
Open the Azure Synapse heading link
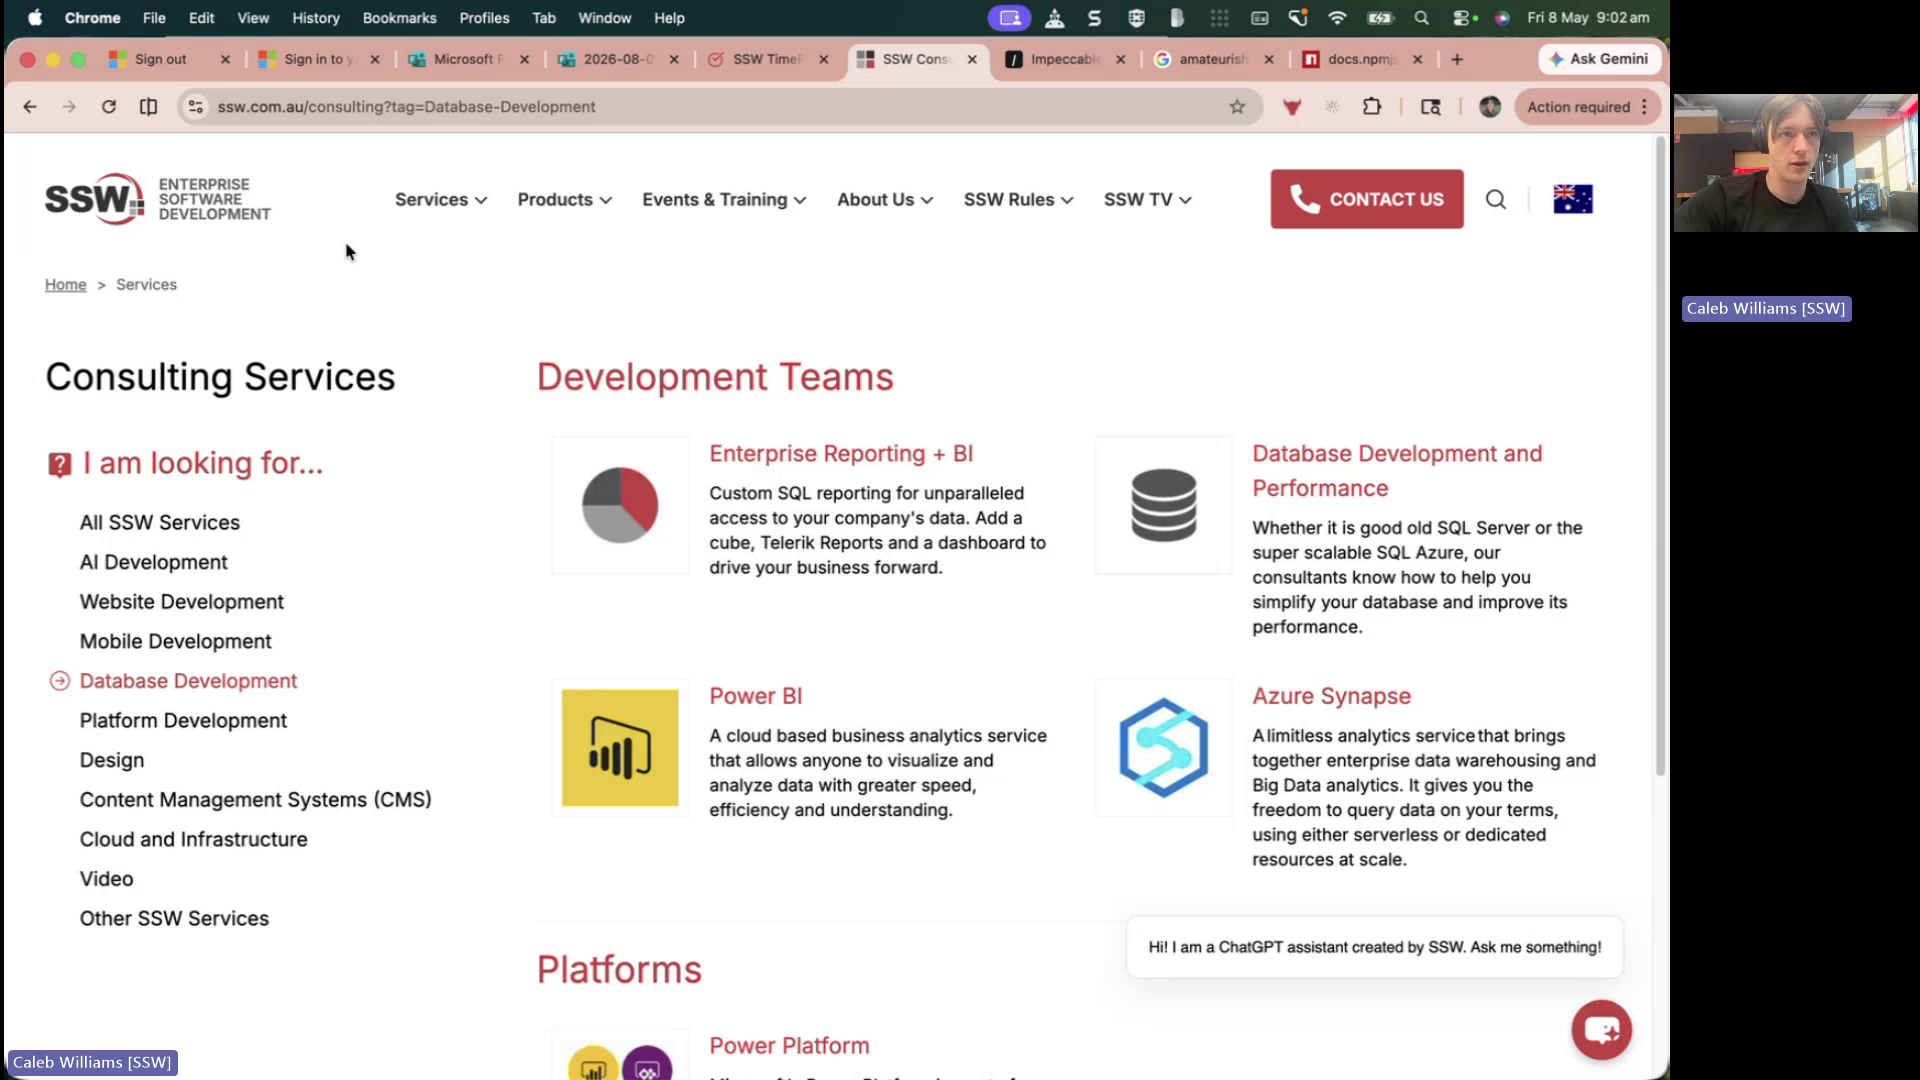click(1331, 696)
